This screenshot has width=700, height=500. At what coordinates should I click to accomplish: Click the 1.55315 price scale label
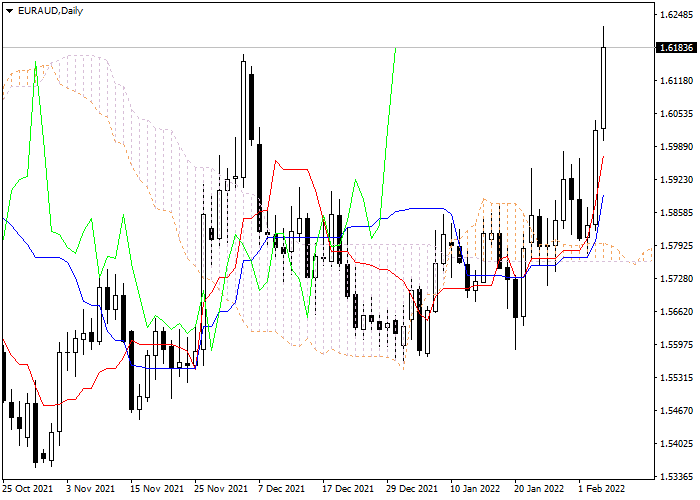(x=676, y=378)
